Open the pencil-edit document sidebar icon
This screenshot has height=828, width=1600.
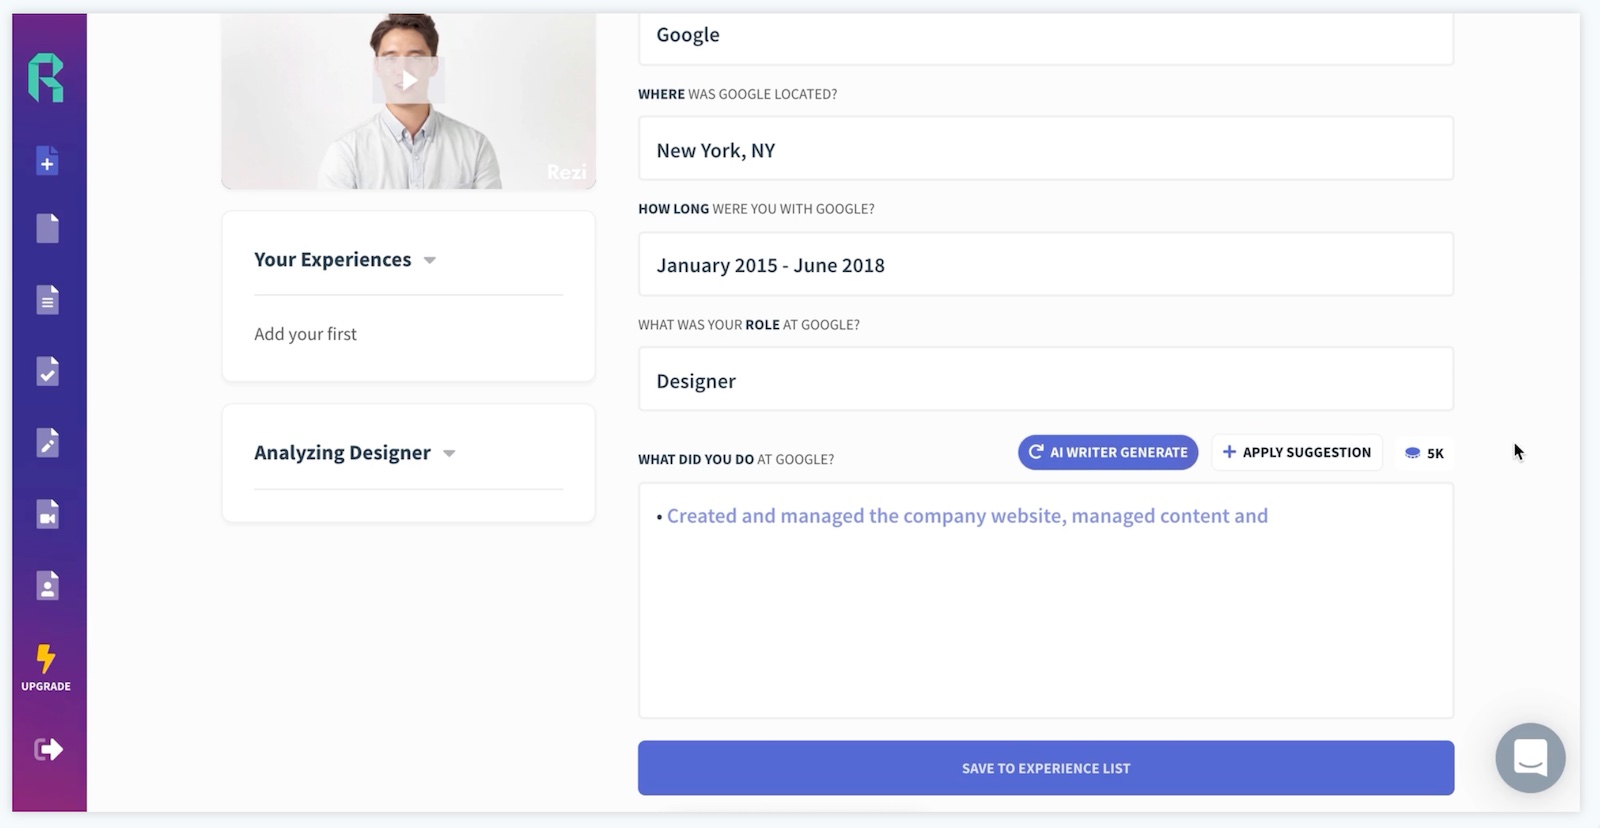pos(47,442)
